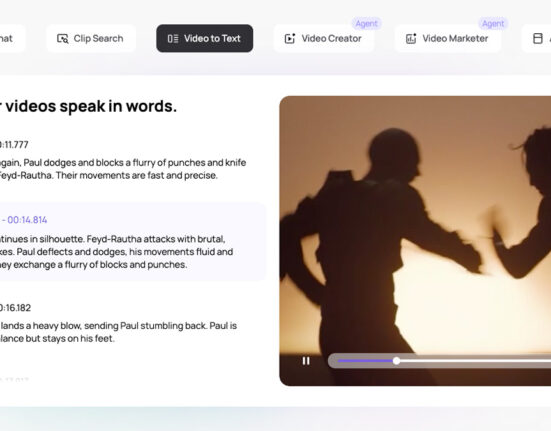Click the Video to Text list icon
This screenshot has height=431, width=551.
(173, 39)
